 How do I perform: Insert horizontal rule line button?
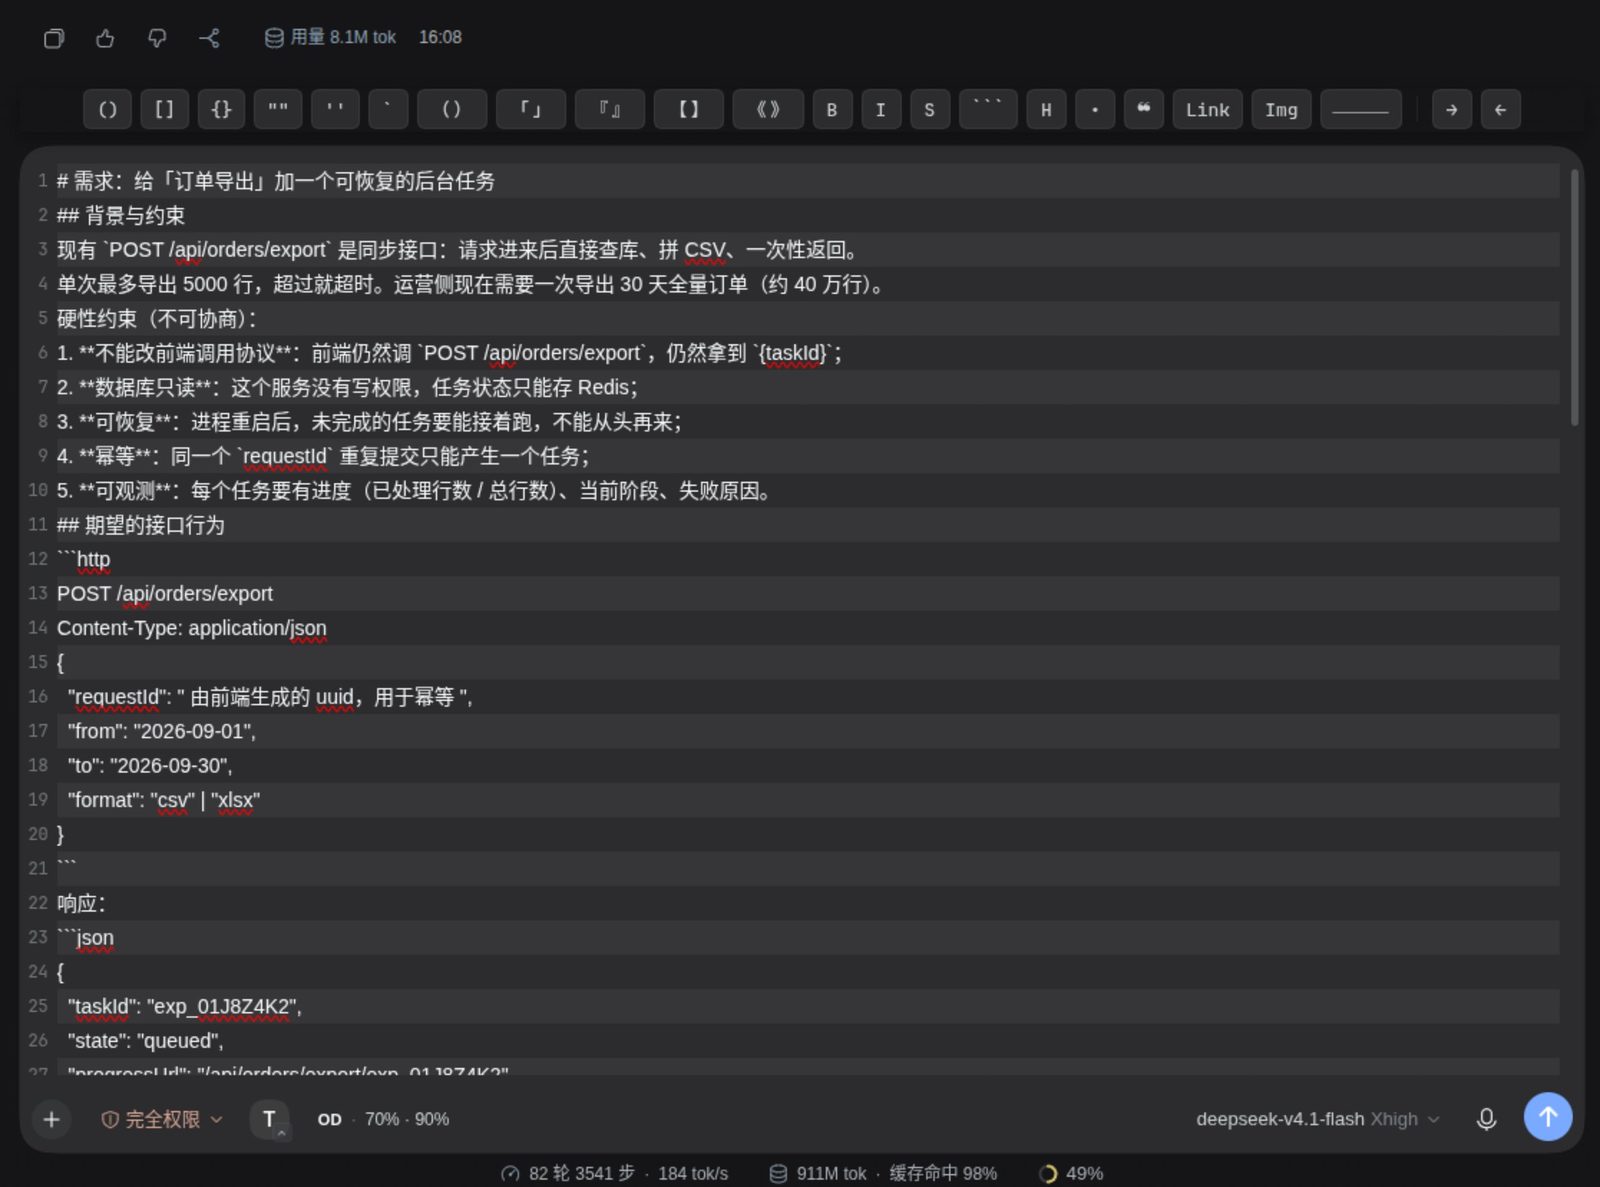pyautogui.click(x=1360, y=109)
